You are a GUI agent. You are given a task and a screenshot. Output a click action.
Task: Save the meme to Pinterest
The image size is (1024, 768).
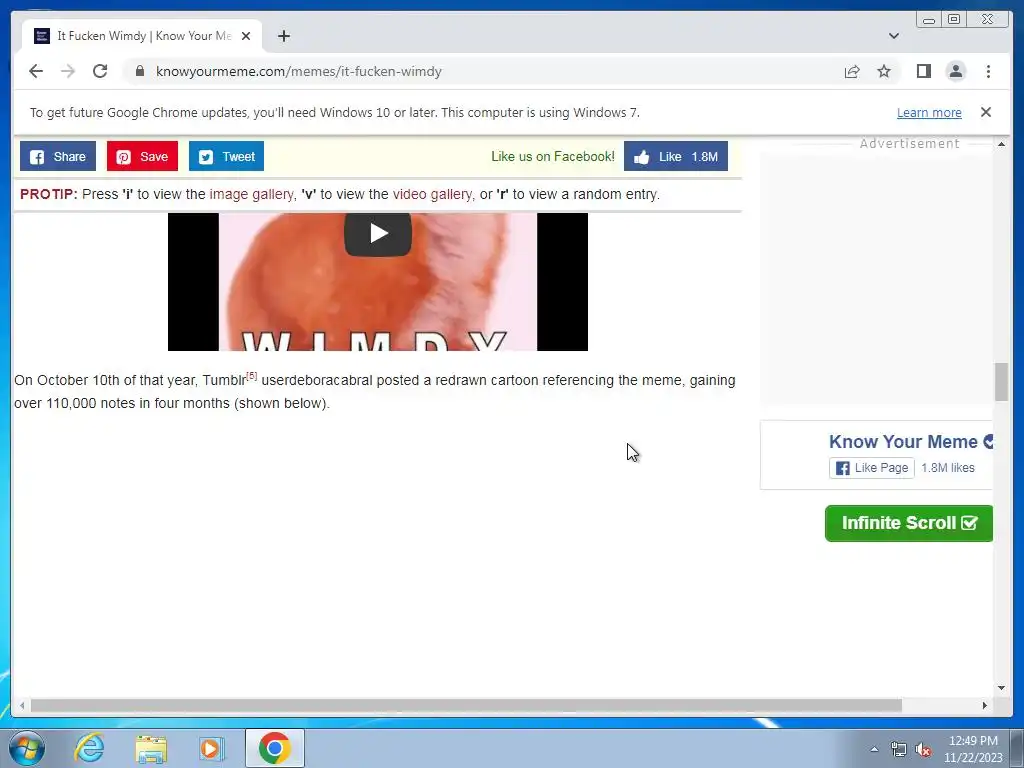[142, 156]
